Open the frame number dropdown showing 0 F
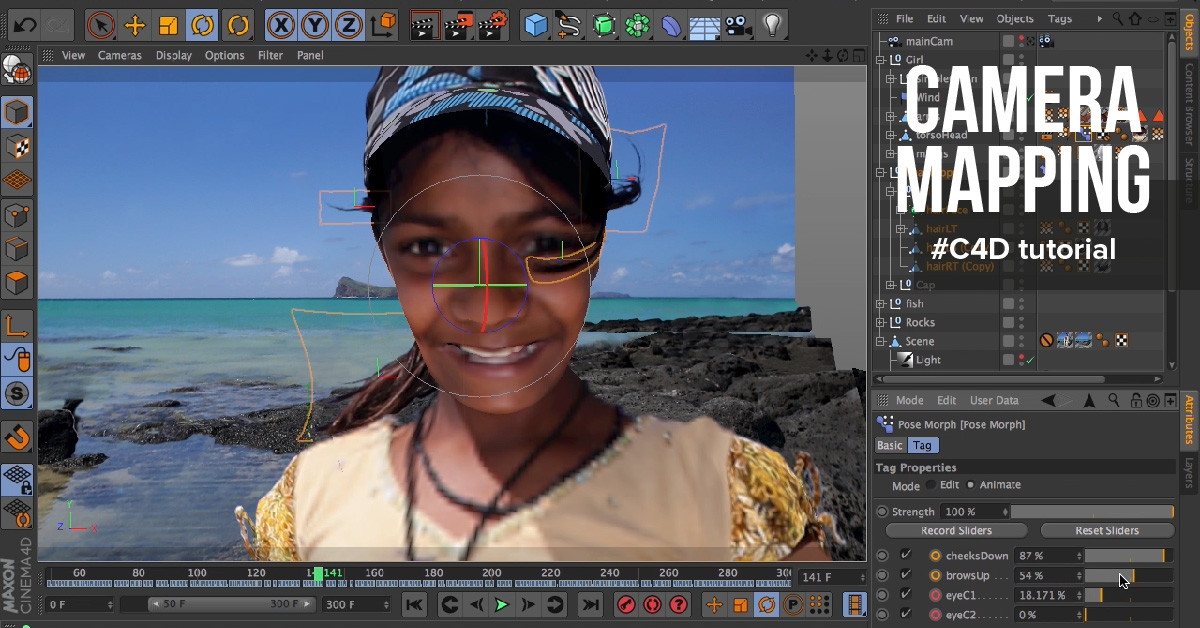This screenshot has width=1200, height=628. [109, 605]
